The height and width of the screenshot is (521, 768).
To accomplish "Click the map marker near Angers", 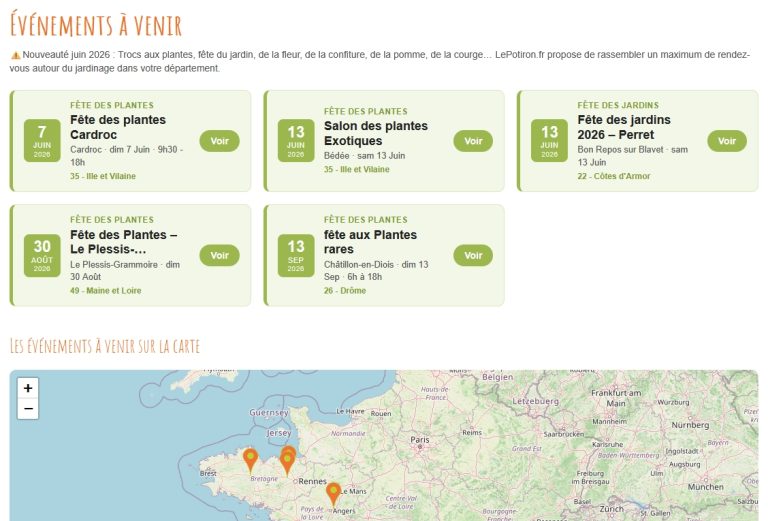I will pos(334,494).
